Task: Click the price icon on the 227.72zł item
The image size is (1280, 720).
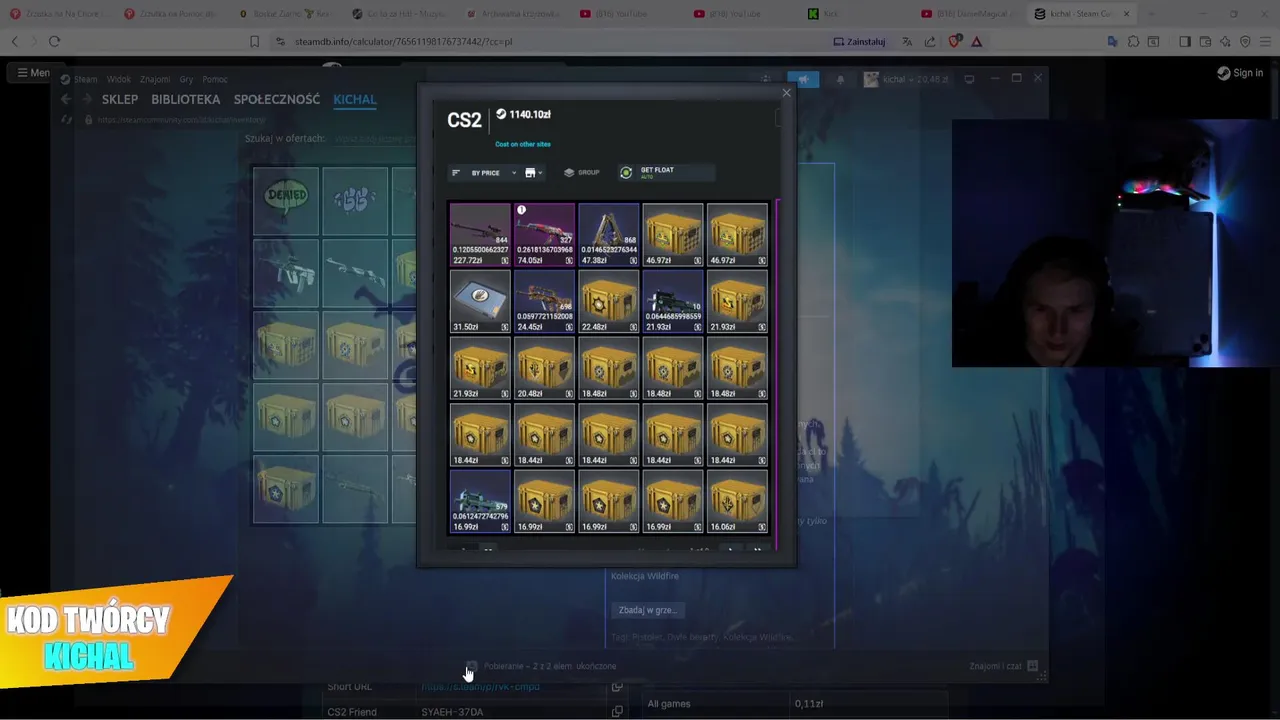Action: tap(505, 261)
